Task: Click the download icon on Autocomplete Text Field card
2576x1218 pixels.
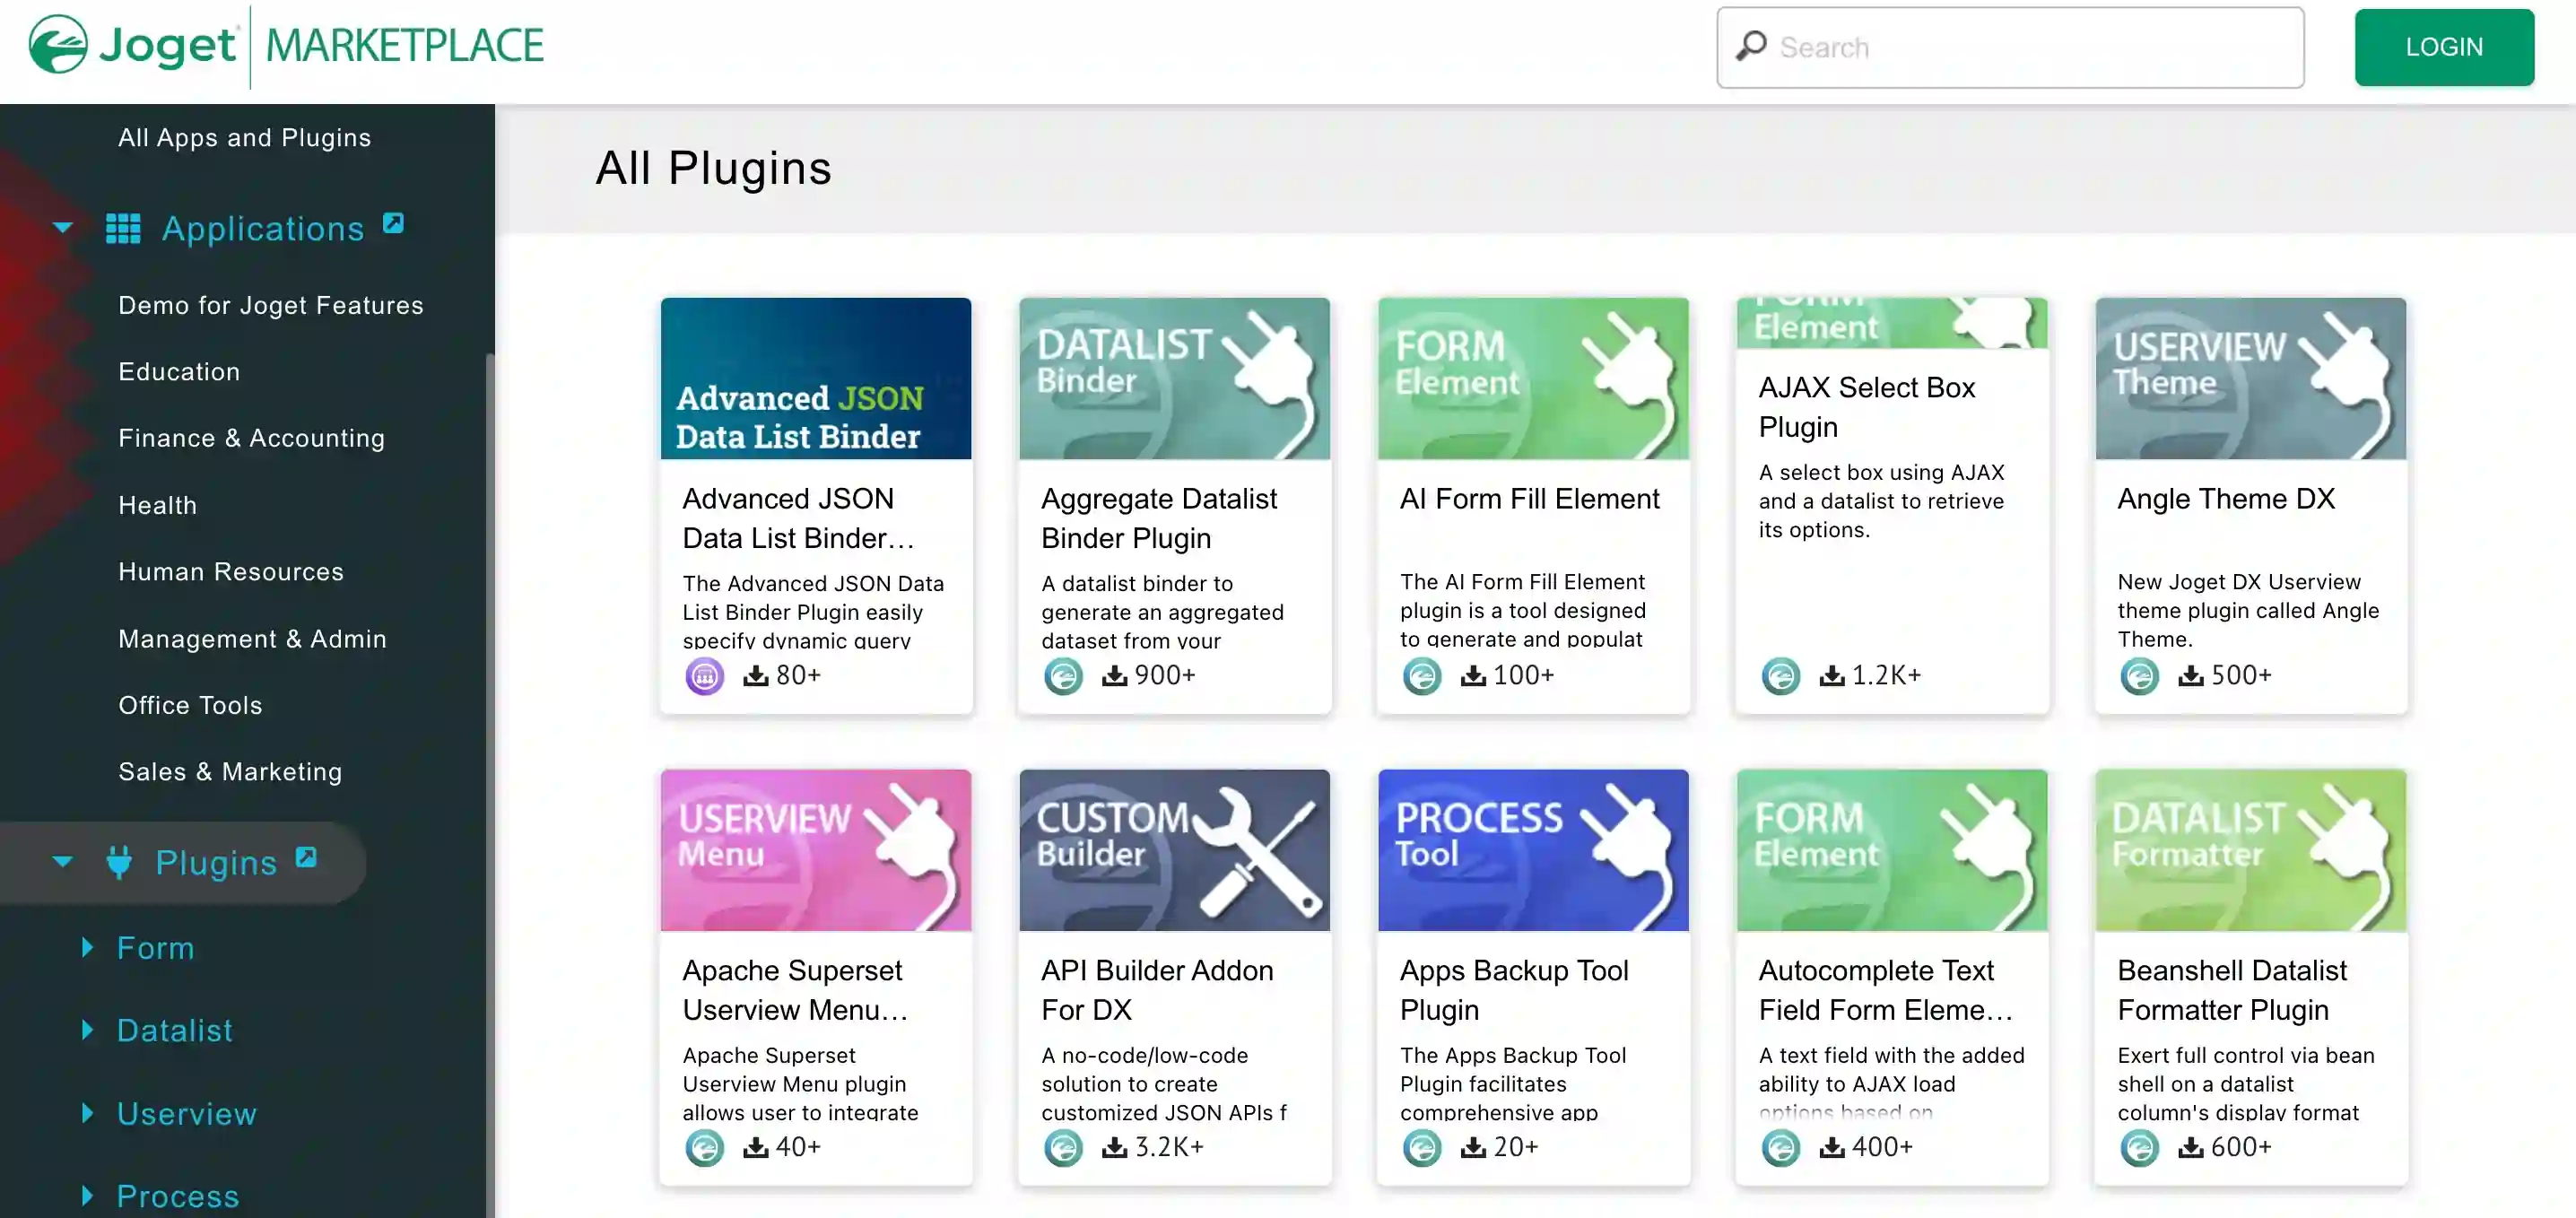Action: (1832, 1148)
